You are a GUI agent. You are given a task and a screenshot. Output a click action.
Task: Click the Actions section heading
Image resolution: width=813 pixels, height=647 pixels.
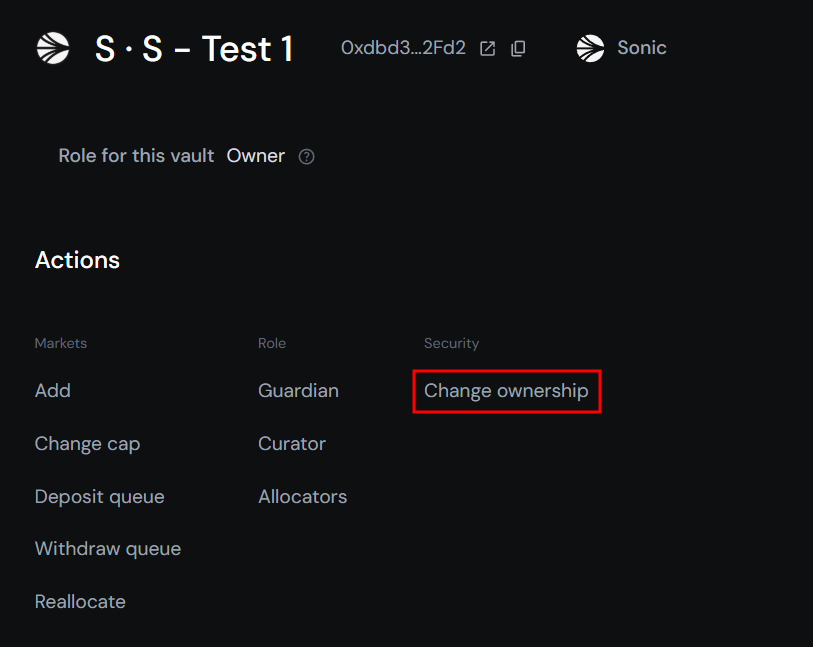[77, 260]
